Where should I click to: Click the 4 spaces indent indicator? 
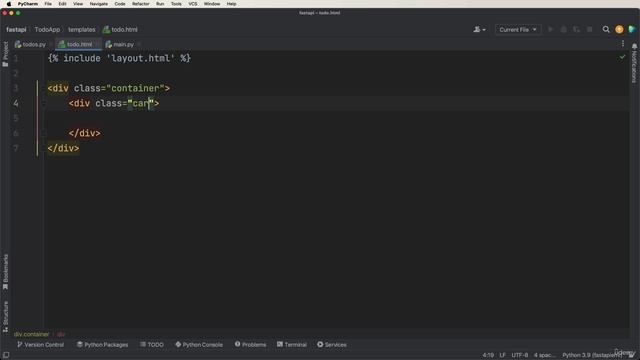544,355
